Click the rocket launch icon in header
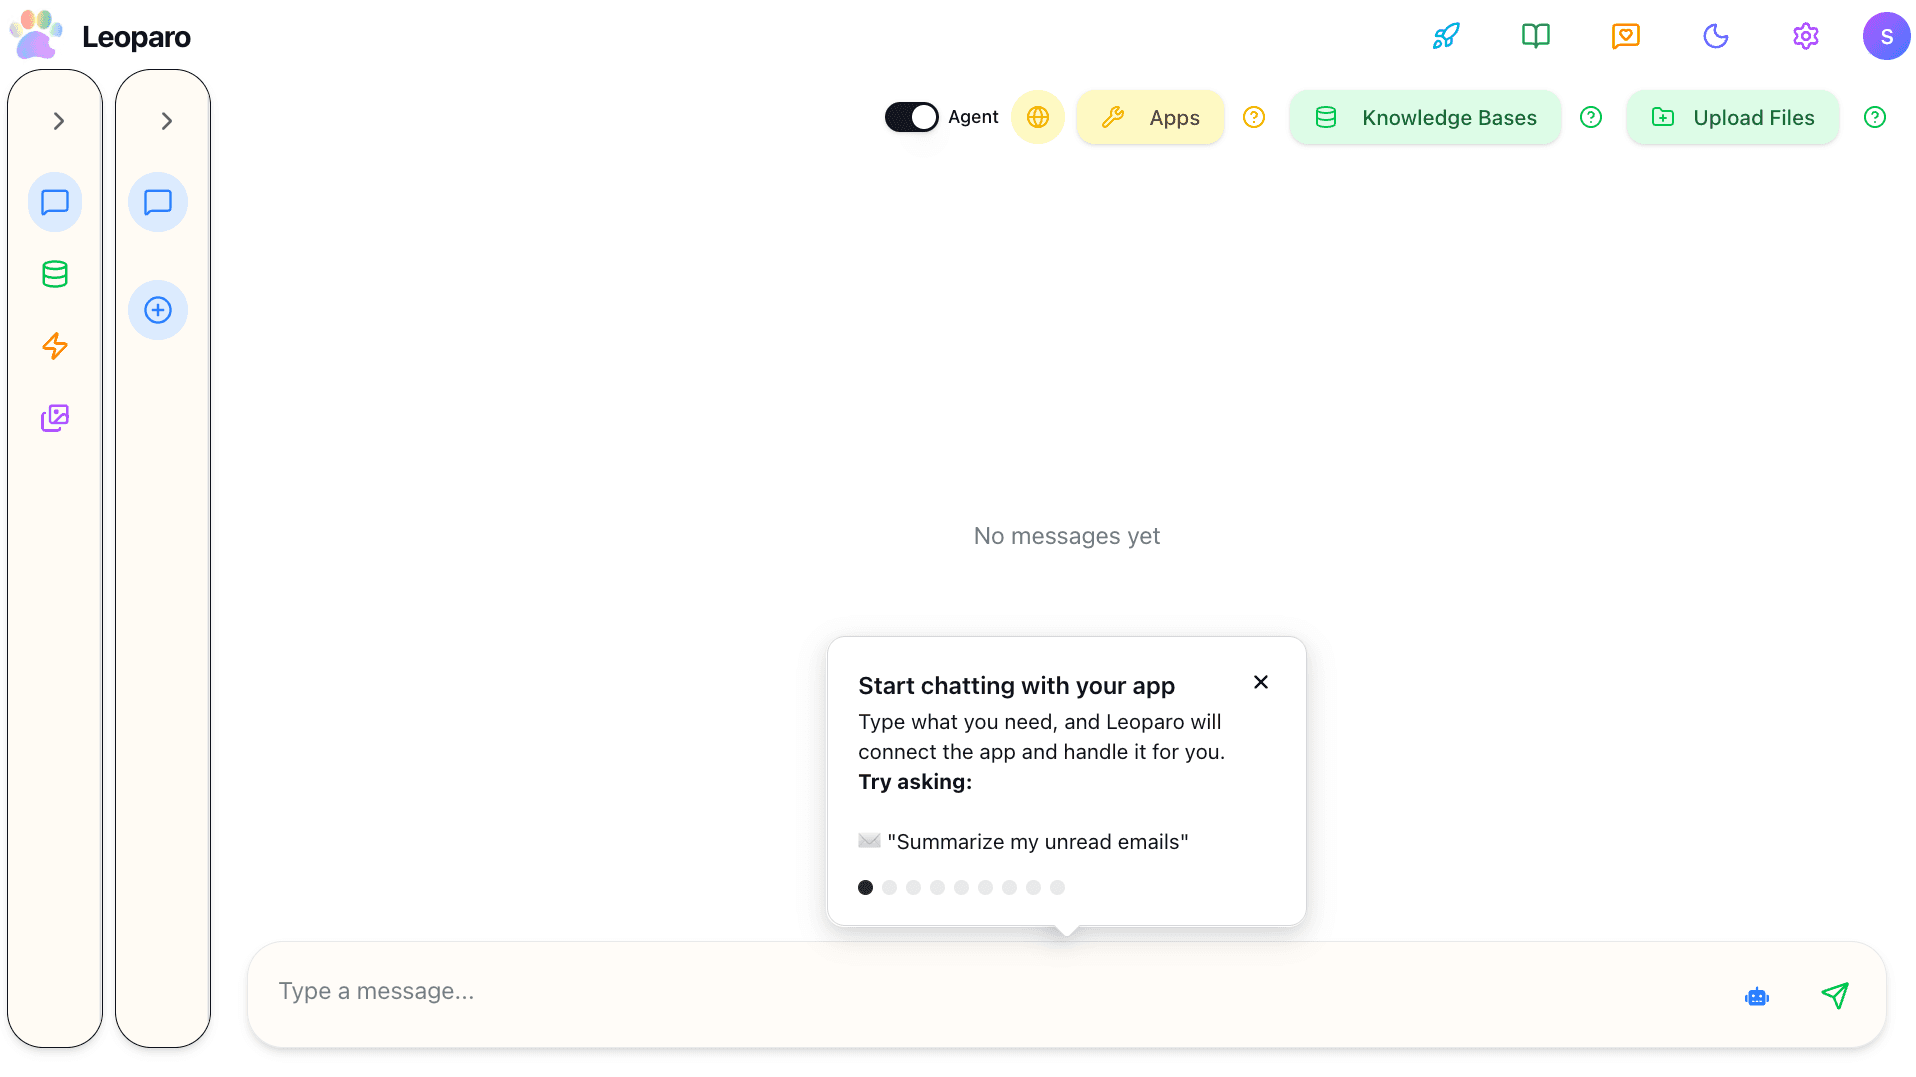 click(1445, 36)
